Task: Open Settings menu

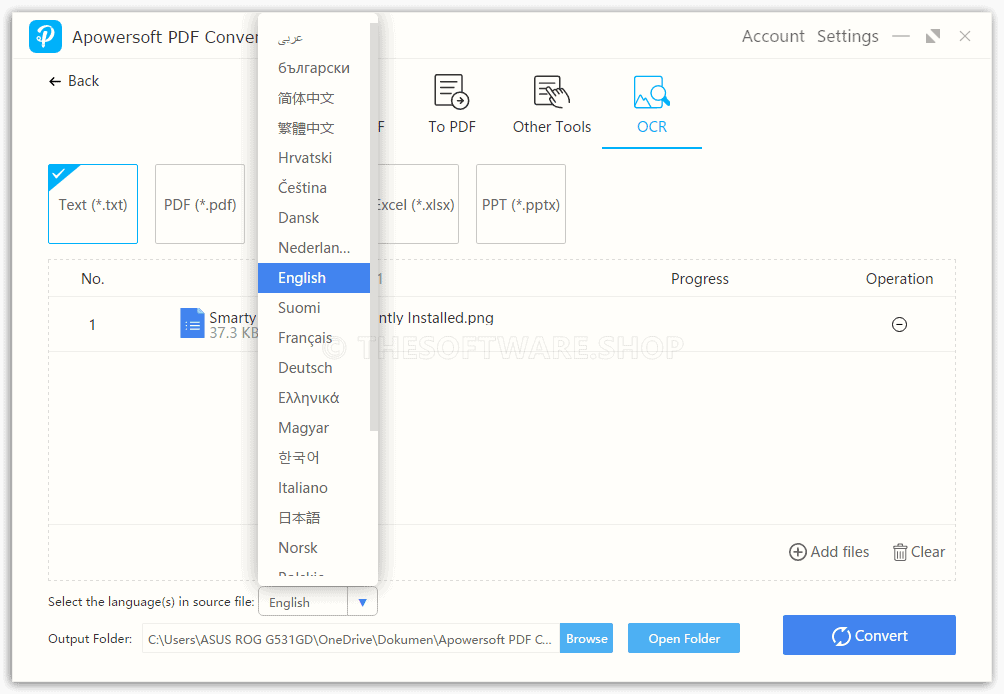Action: pos(847,36)
